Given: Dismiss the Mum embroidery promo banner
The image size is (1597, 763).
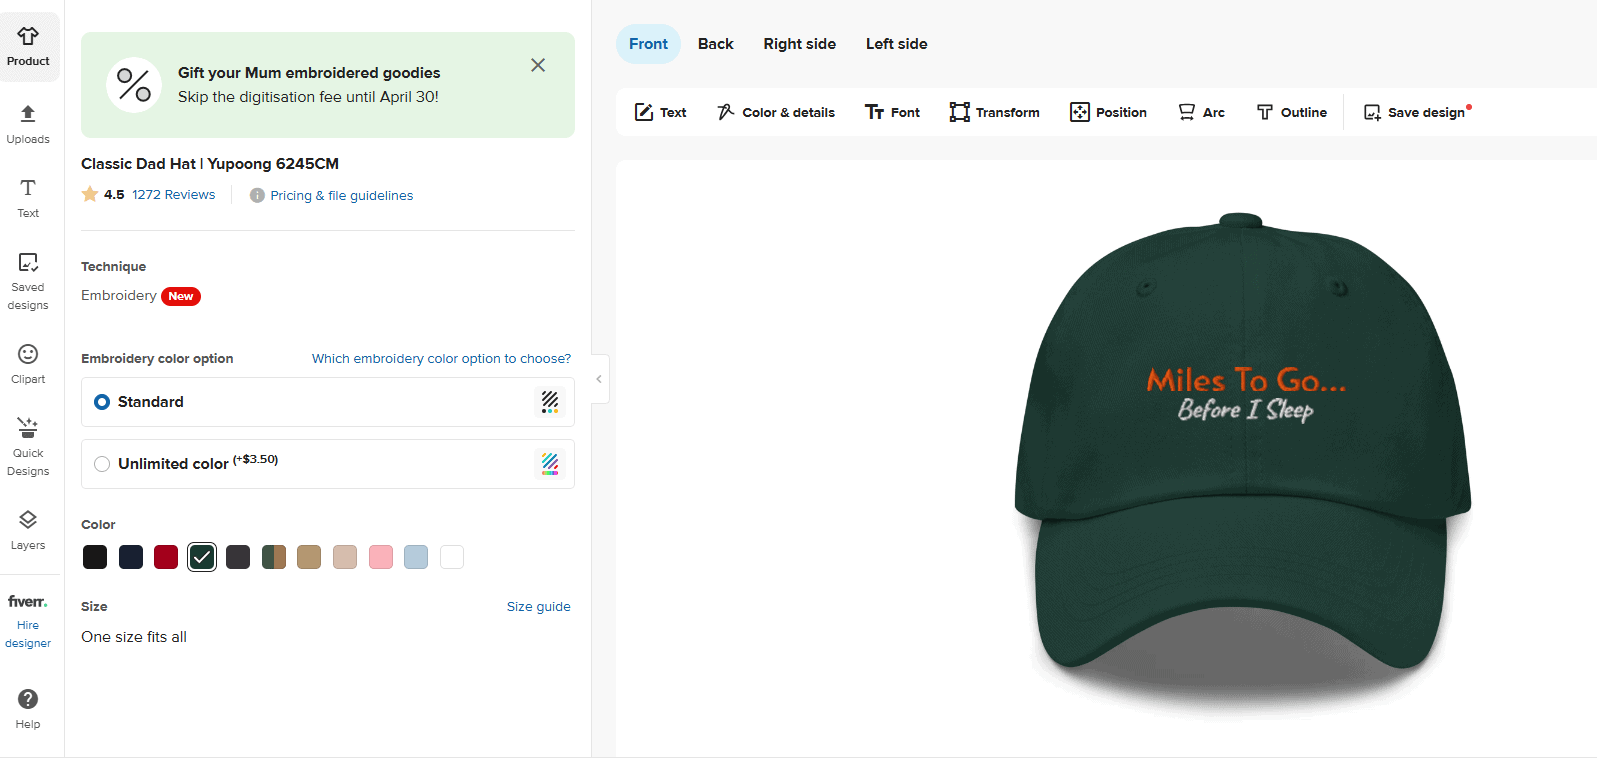Looking at the screenshot, I should [538, 65].
